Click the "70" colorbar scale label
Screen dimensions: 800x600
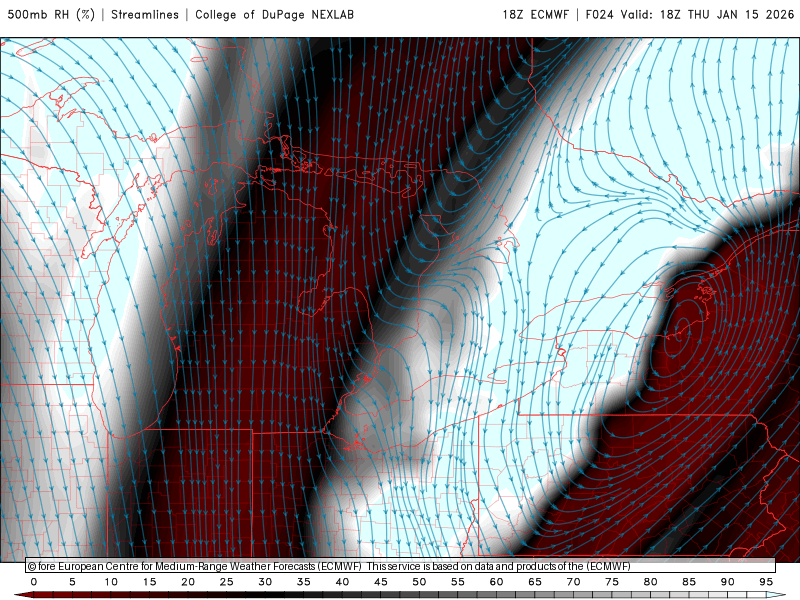click(573, 582)
